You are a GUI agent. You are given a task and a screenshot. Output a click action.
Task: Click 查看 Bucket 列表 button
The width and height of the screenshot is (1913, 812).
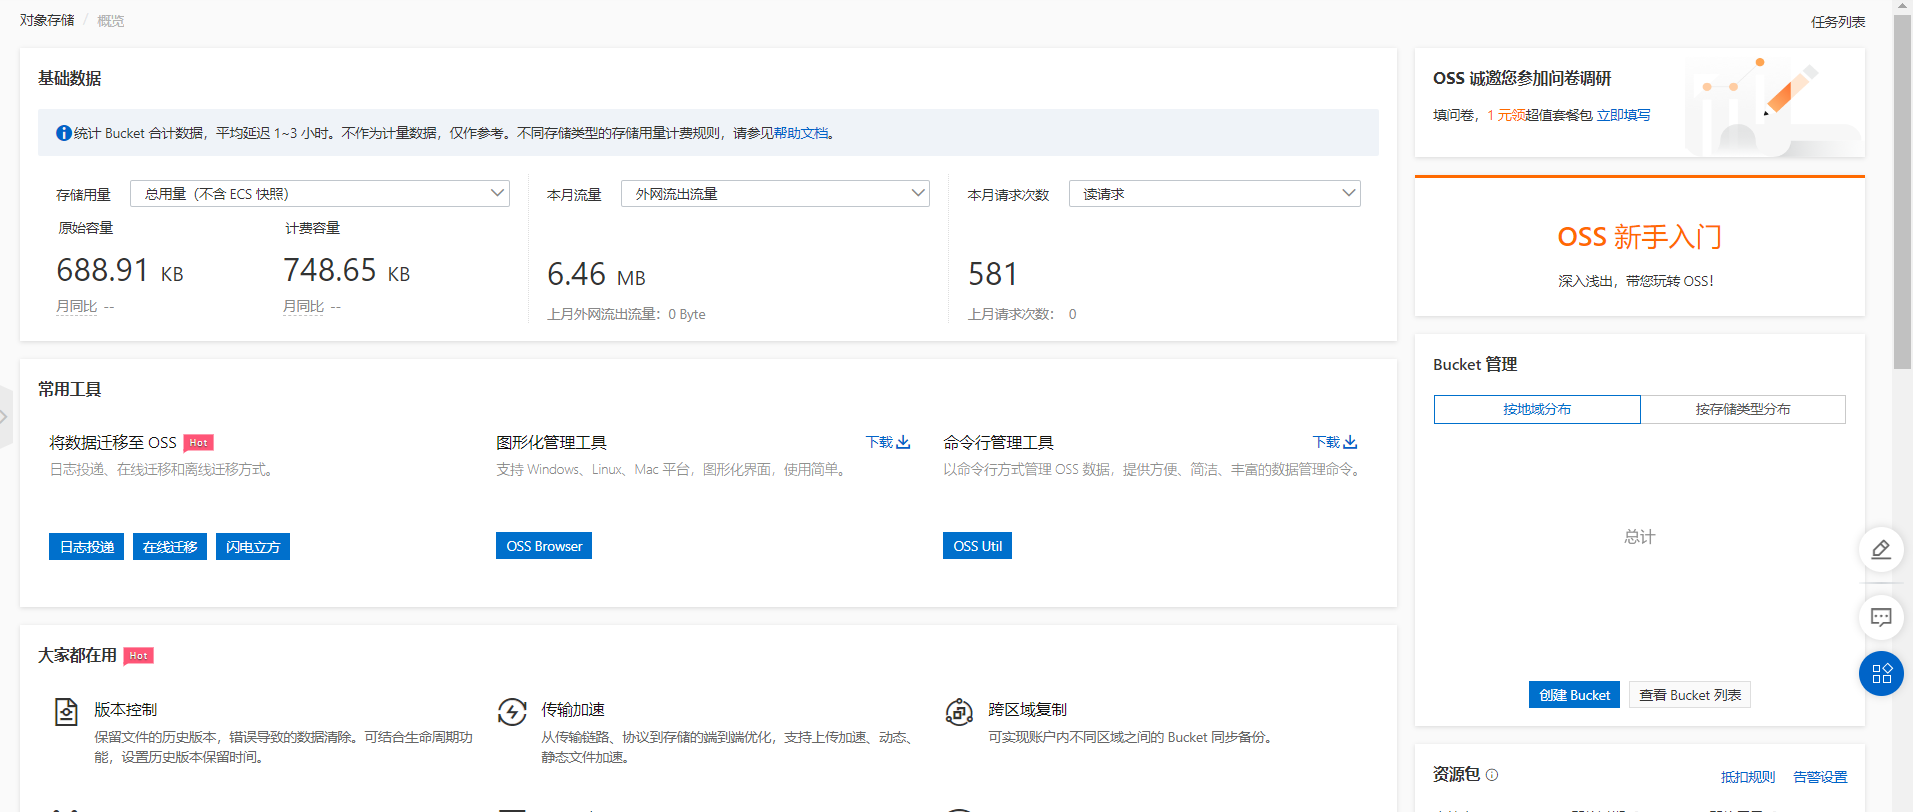coord(1690,695)
